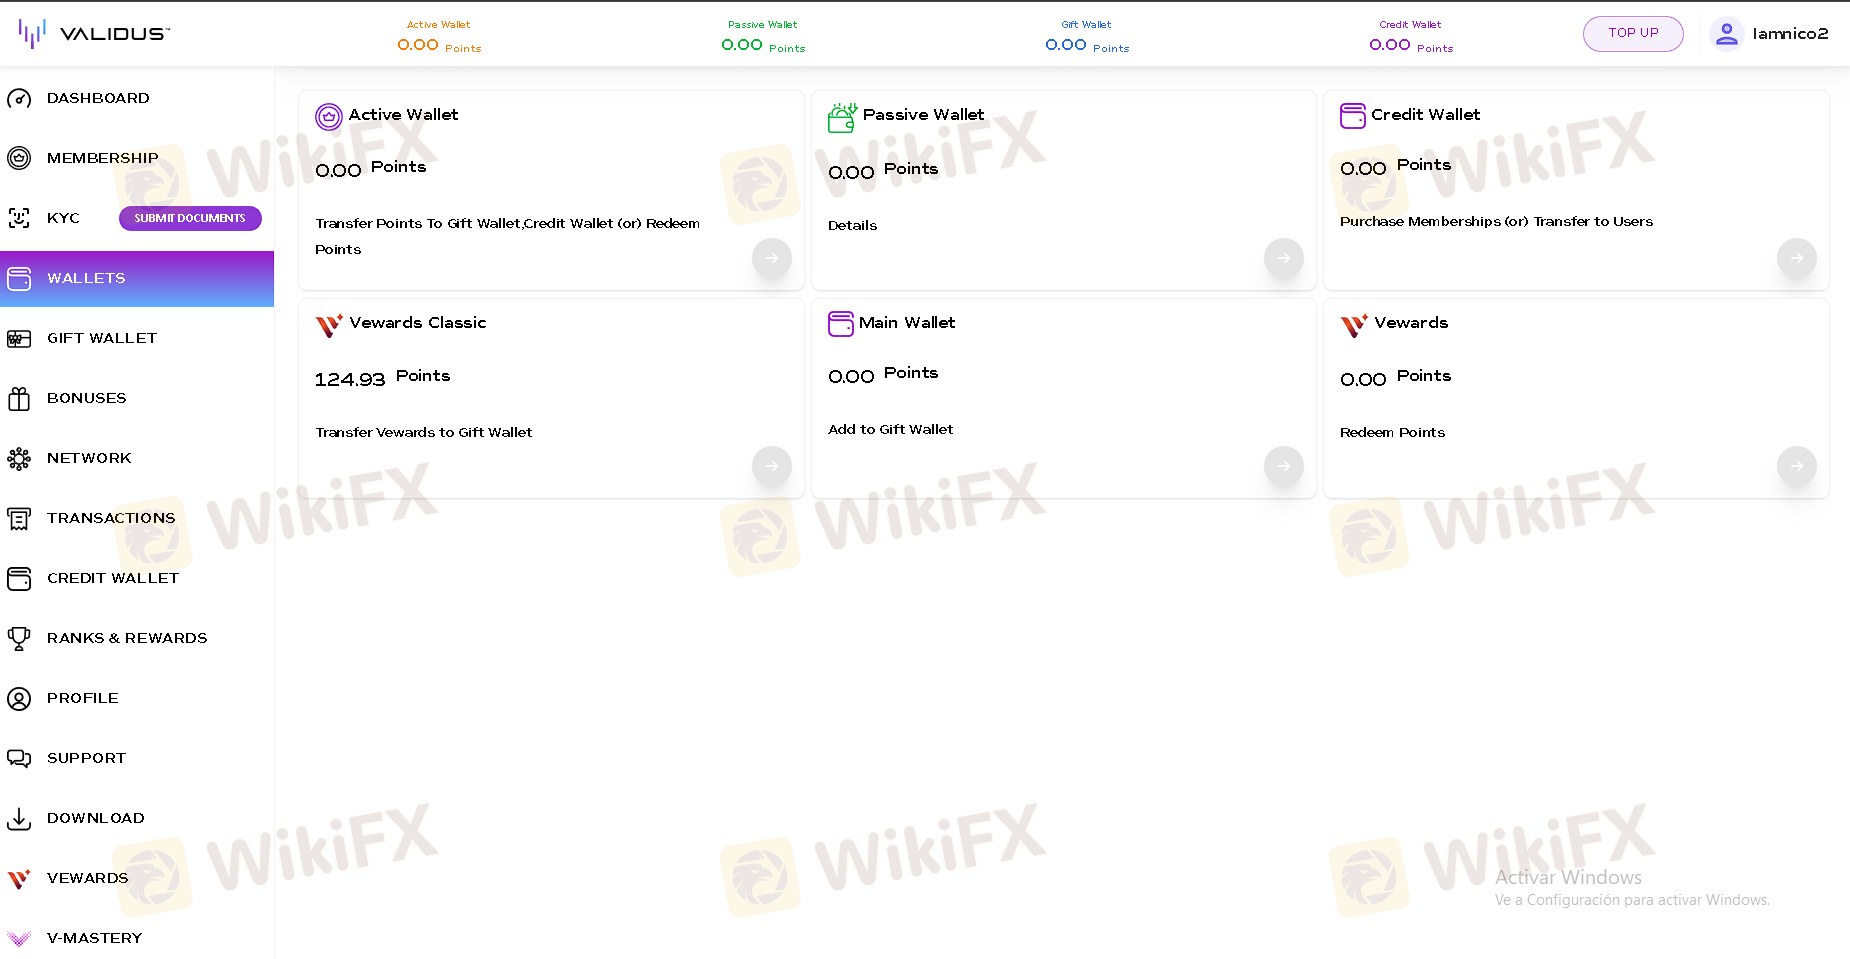Open Ranks & Rewards menu item
This screenshot has height=959, width=1850.
[x=137, y=638]
